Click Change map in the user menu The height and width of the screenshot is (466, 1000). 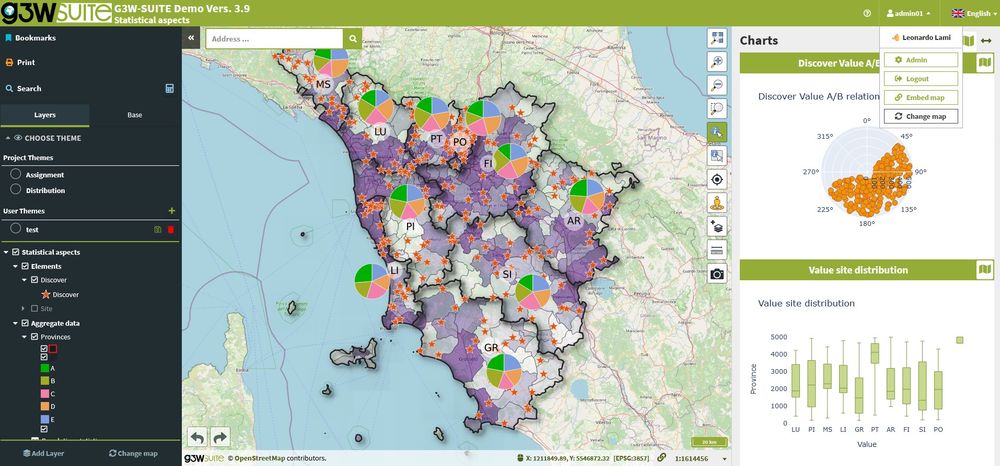pyautogui.click(x=921, y=117)
